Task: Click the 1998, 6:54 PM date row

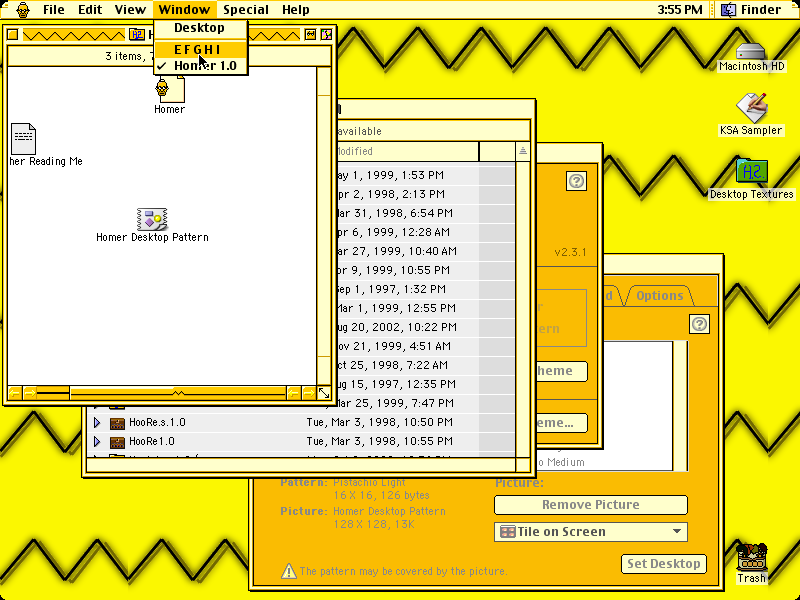Action: coord(394,213)
